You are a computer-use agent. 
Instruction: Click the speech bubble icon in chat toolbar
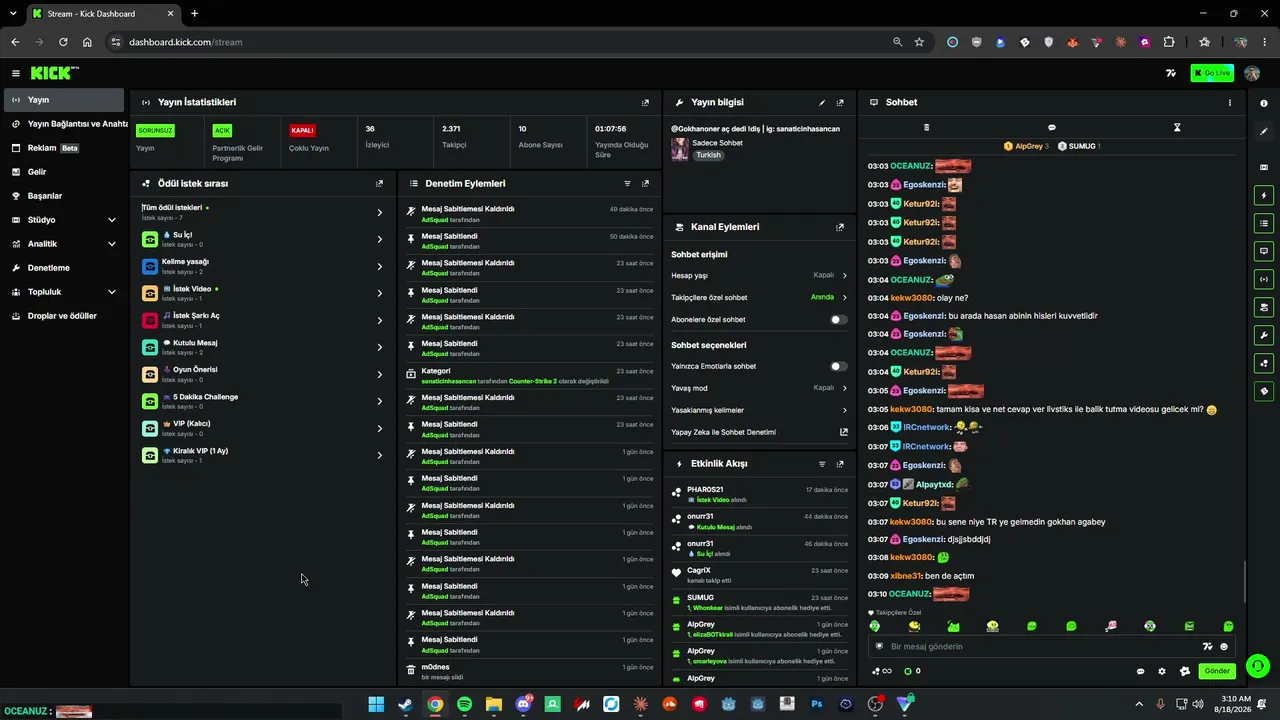[x=1052, y=127]
